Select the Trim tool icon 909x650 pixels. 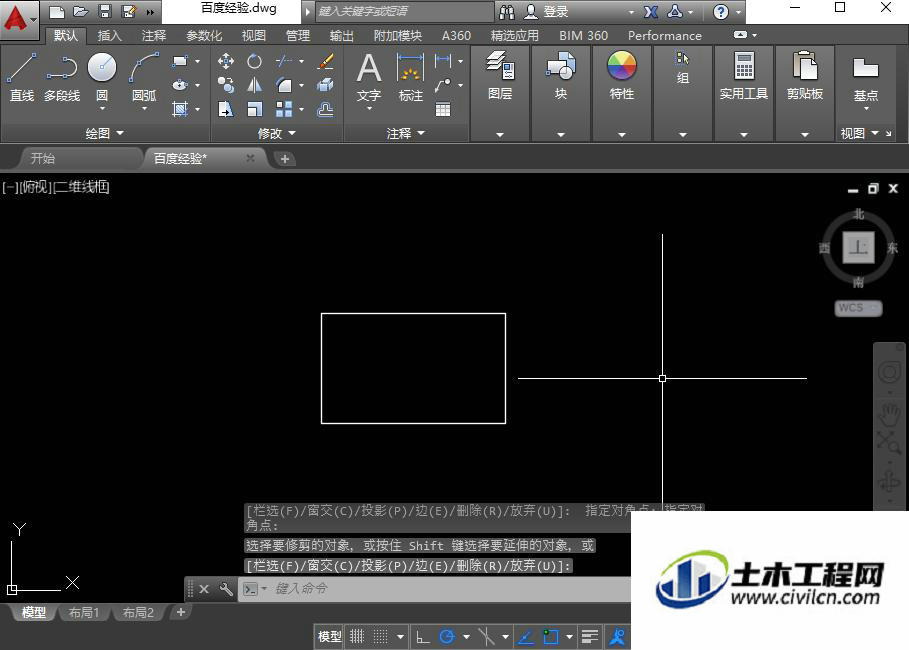(284, 61)
